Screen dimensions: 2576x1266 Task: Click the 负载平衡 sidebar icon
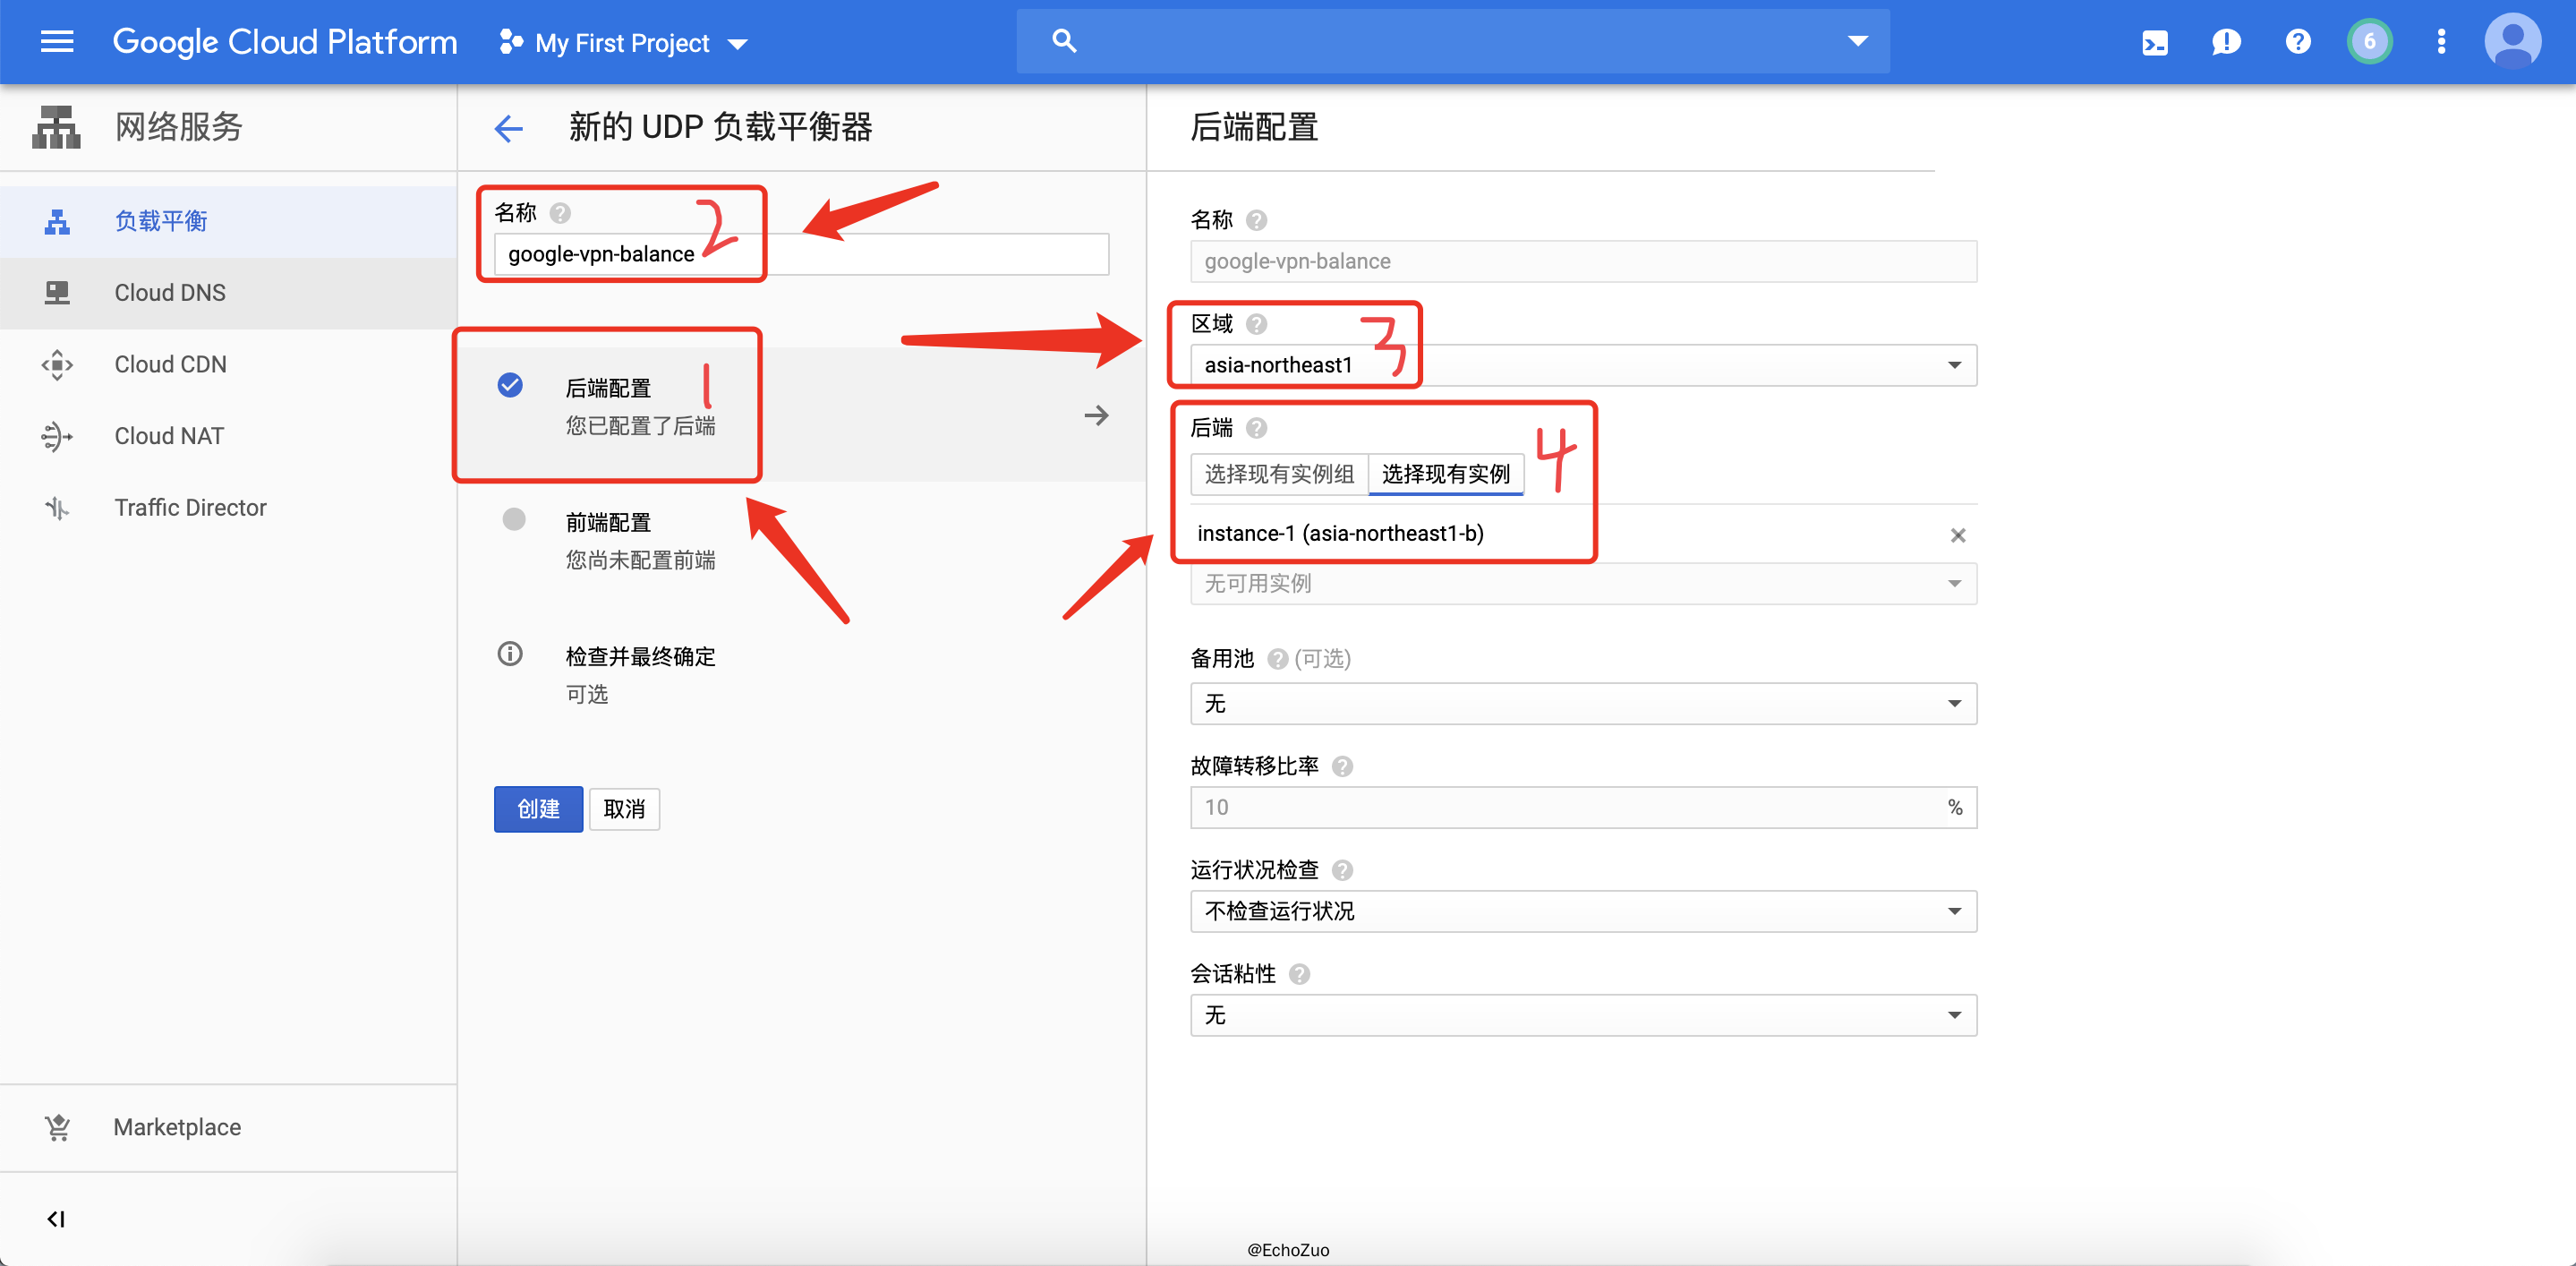[57, 221]
